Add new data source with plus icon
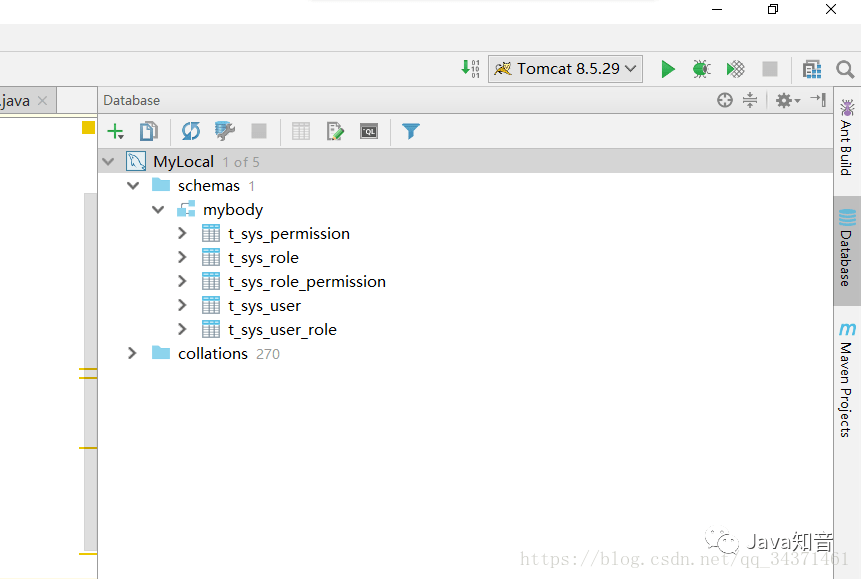This screenshot has height=579, width=861. [x=116, y=131]
